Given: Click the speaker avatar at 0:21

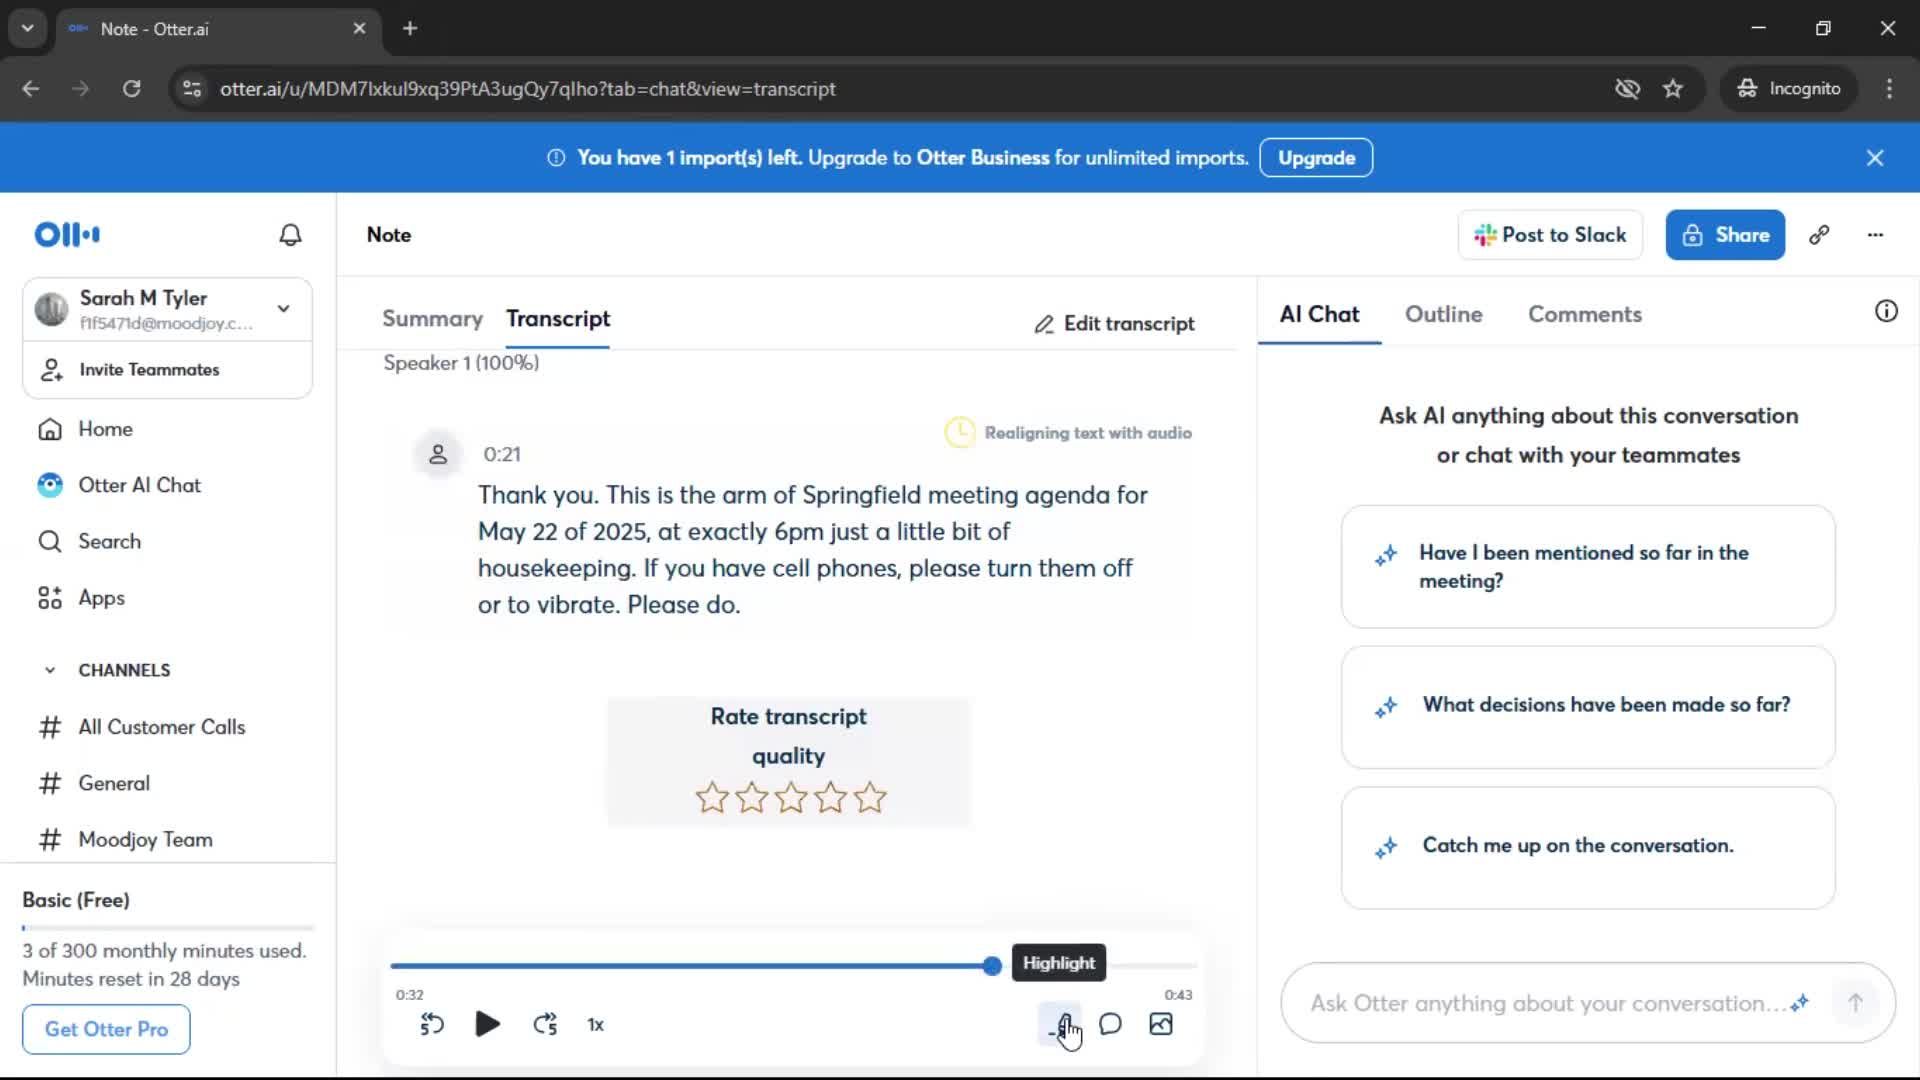Looking at the screenshot, I should pos(438,455).
